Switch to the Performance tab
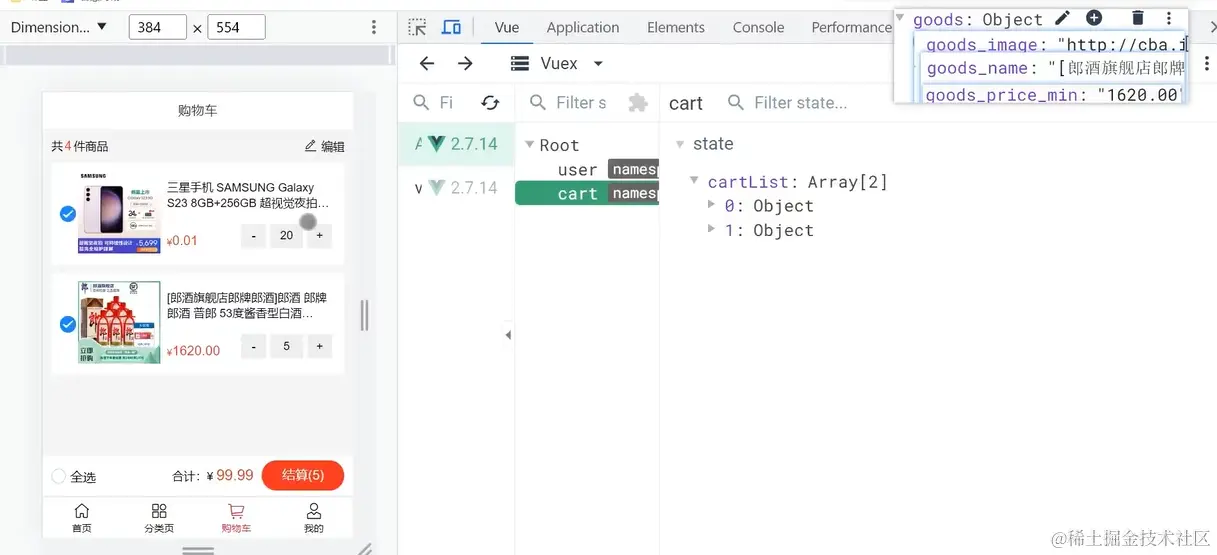This screenshot has height=555, width=1217. pyautogui.click(x=851, y=27)
